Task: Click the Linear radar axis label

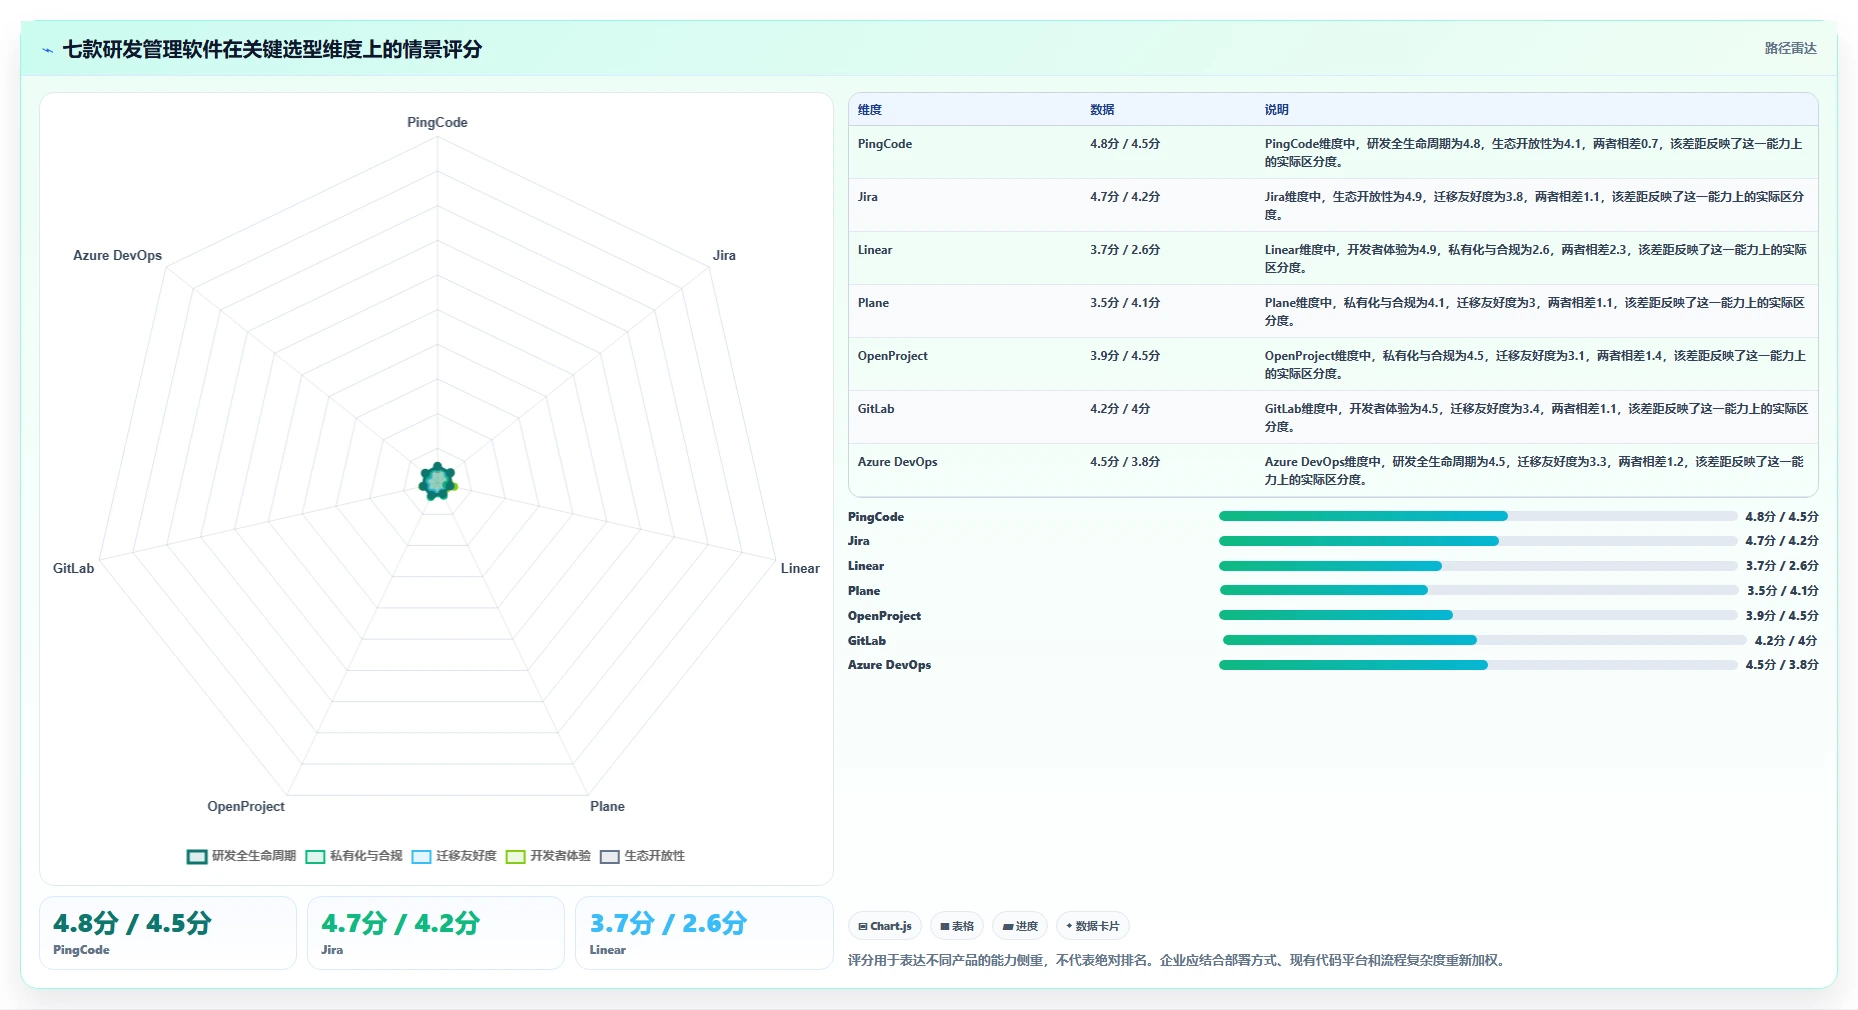Action: 800,569
